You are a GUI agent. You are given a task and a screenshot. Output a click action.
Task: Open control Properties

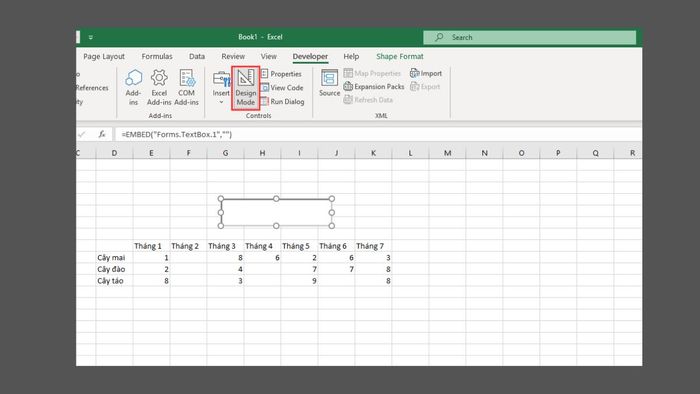(x=281, y=74)
